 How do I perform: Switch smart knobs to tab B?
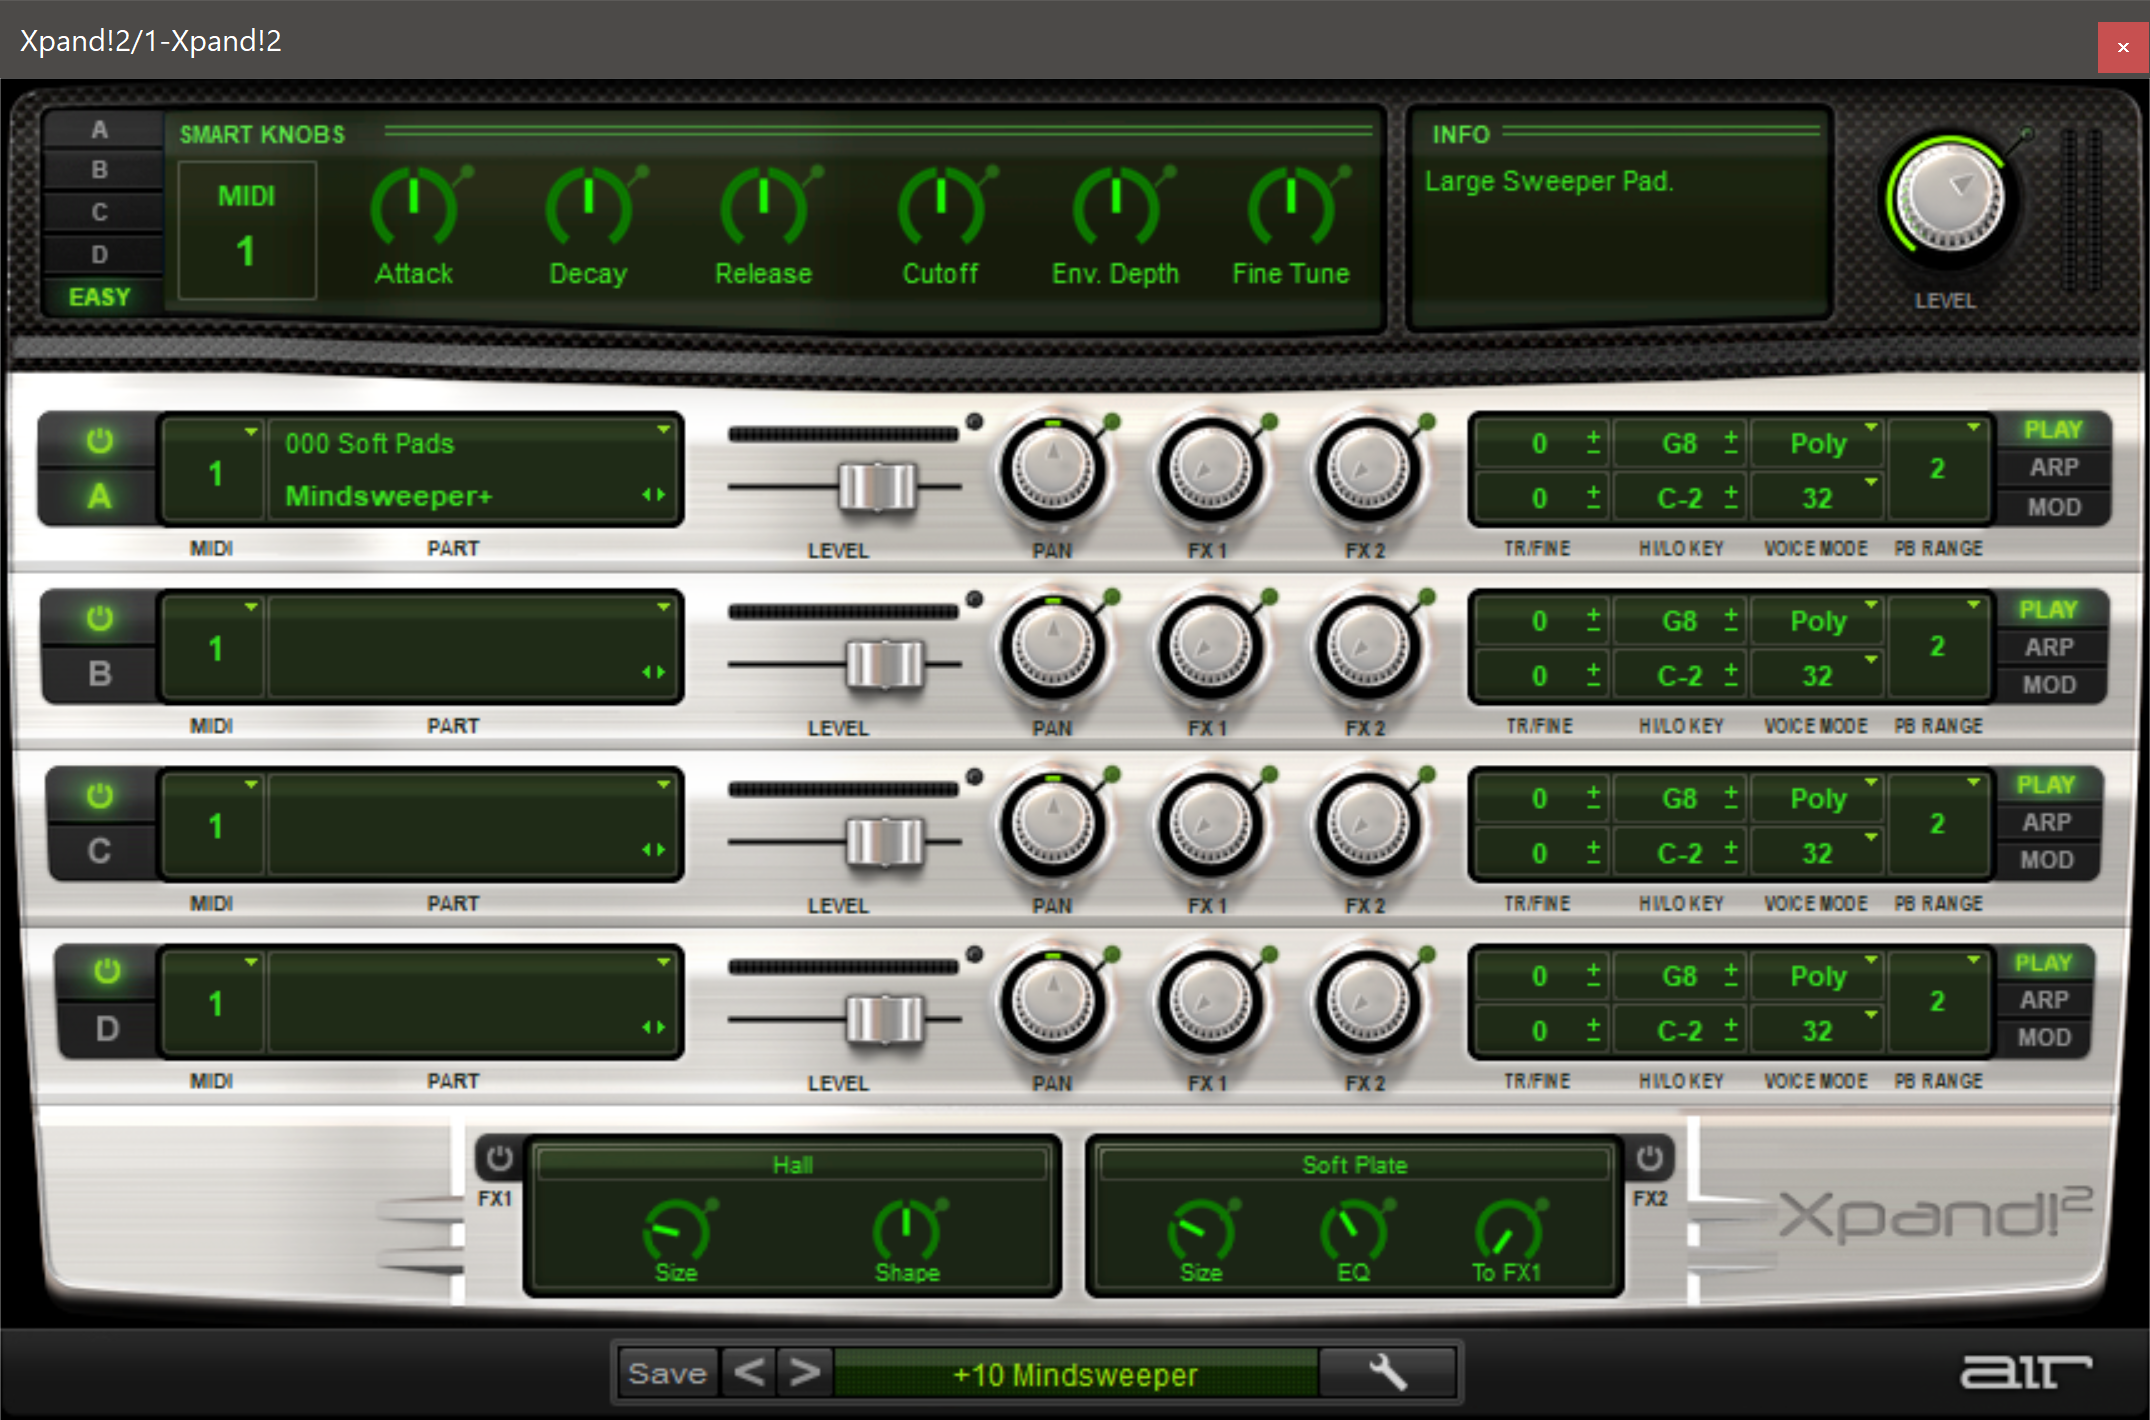100,170
